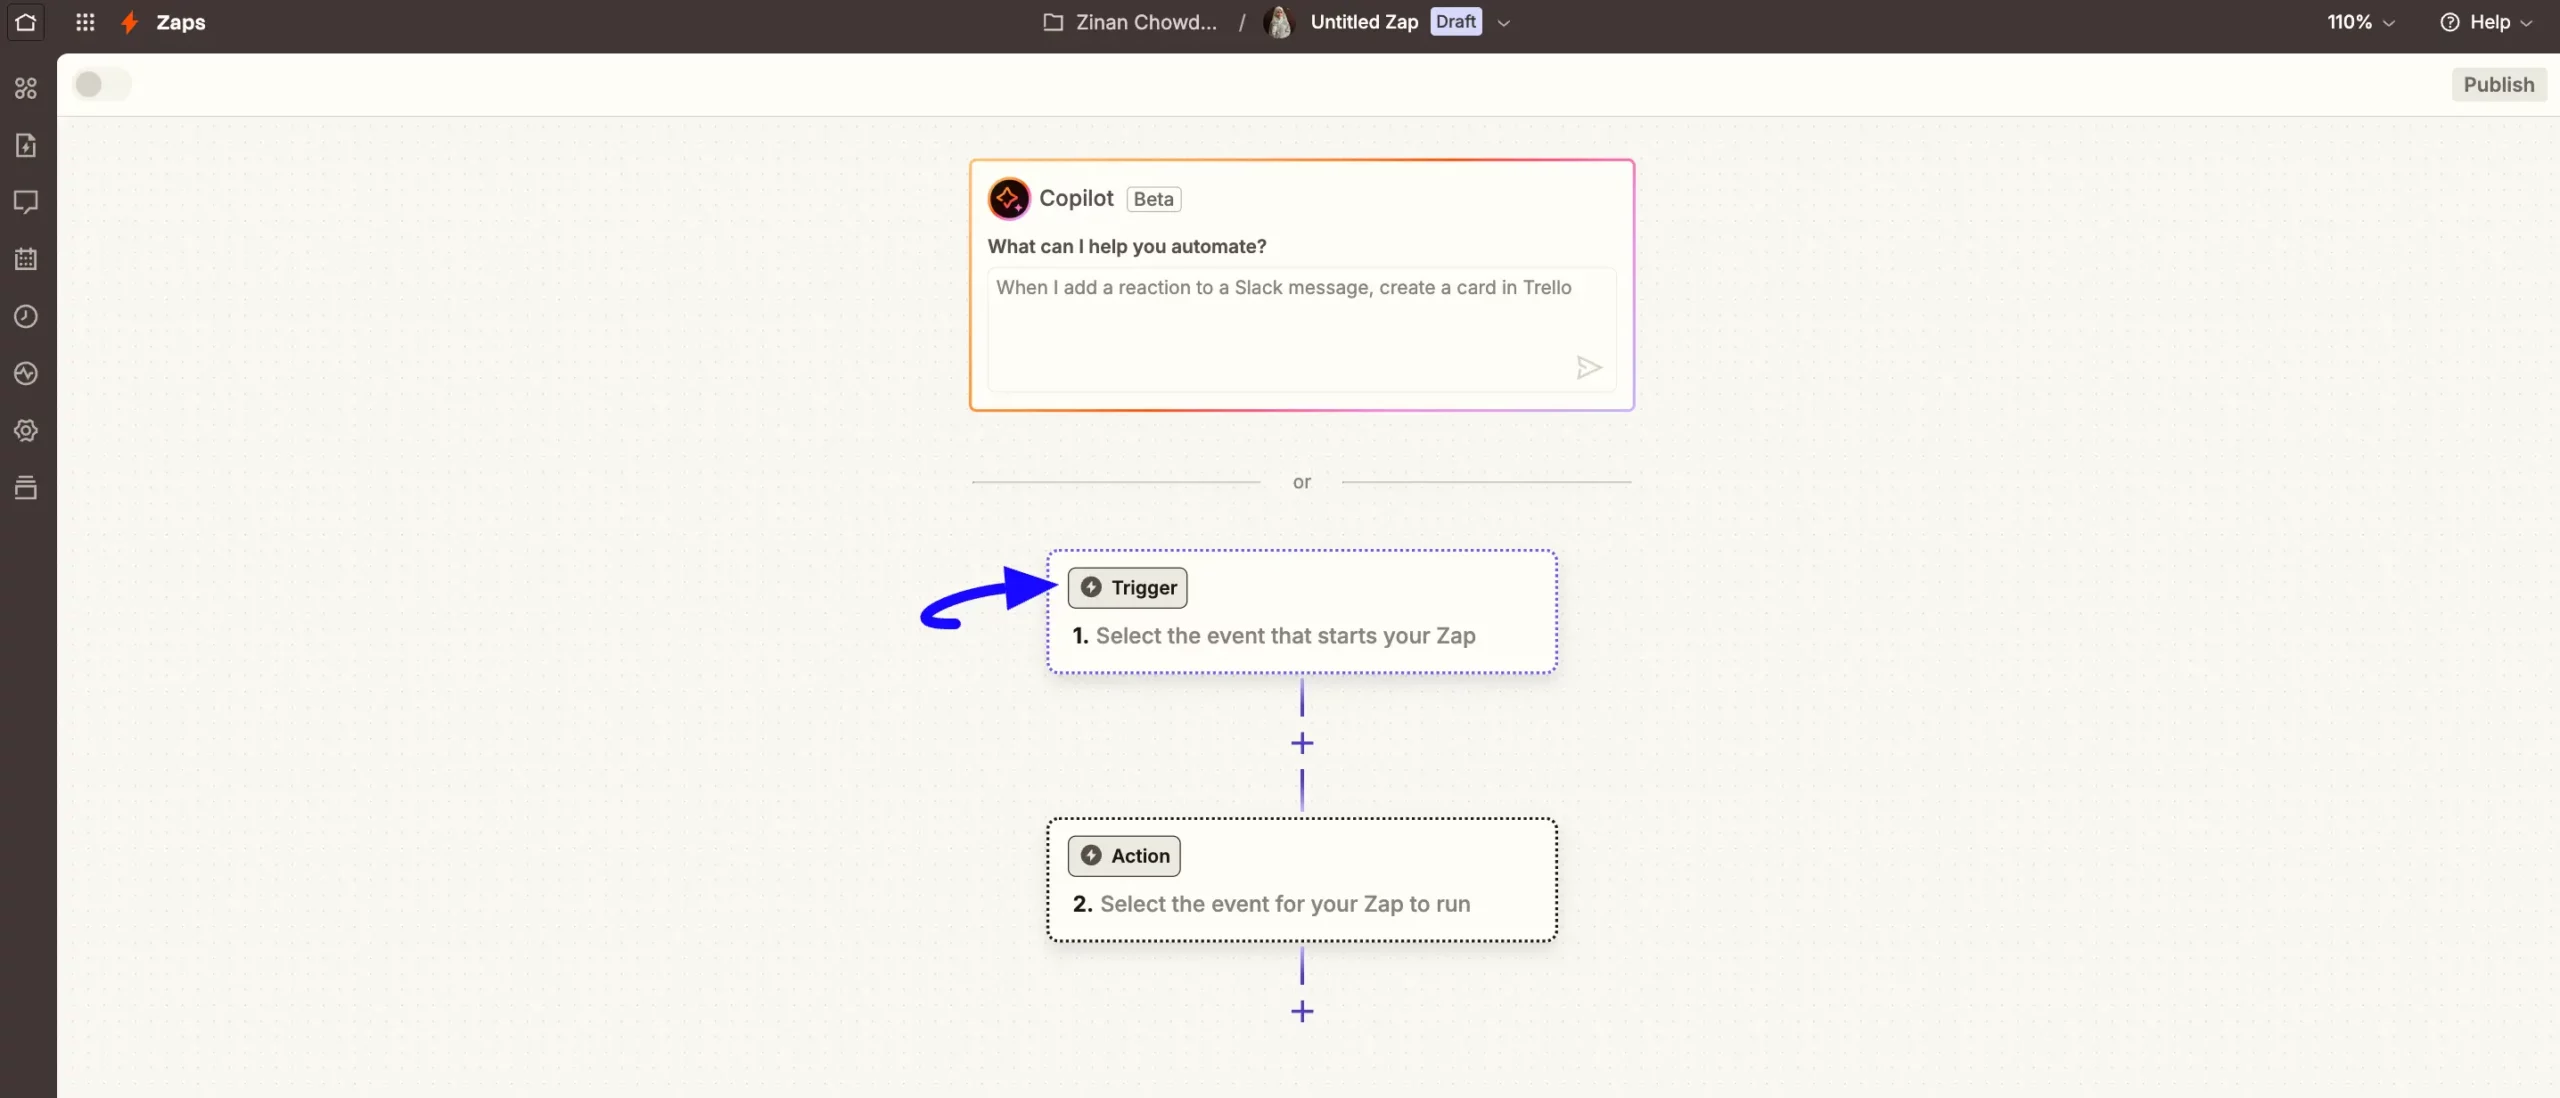Image resolution: width=2560 pixels, height=1098 pixels.
Task: Open the Zinan Chowd... folder link
Action: (x=1146, y=22)
